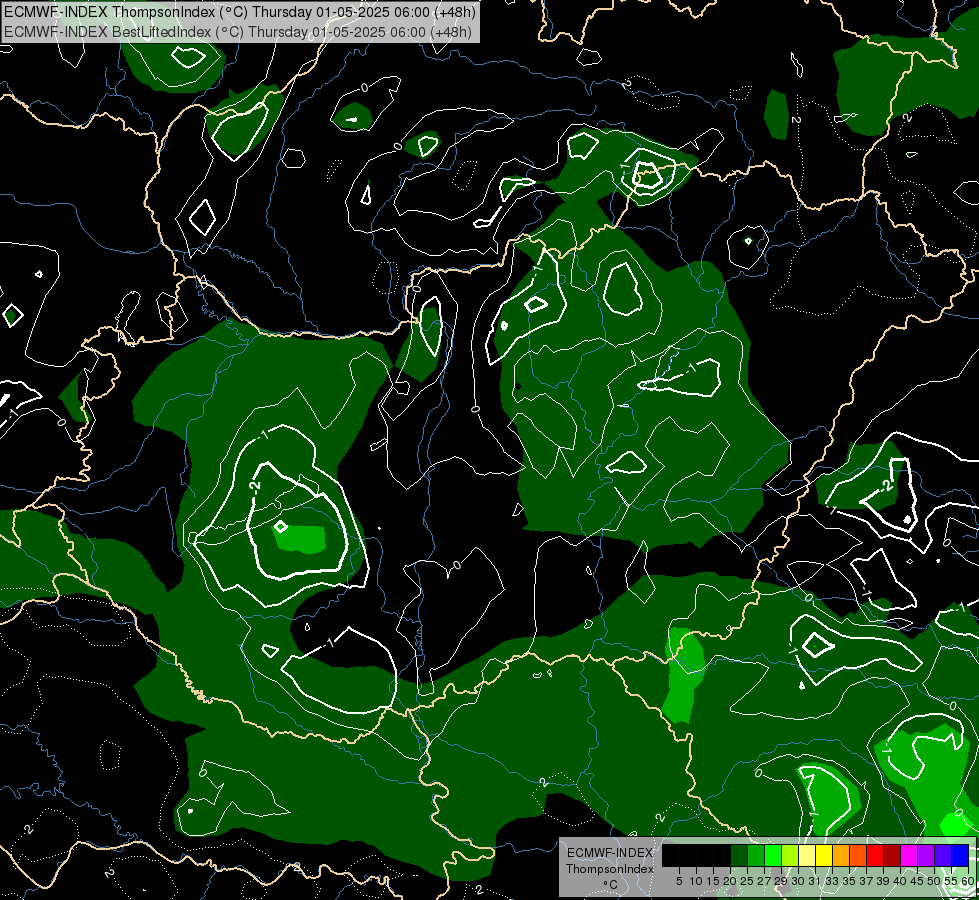The image size is (979, 900).
Task: Click the °C unit label in the legend
Action: coord(610,885)
